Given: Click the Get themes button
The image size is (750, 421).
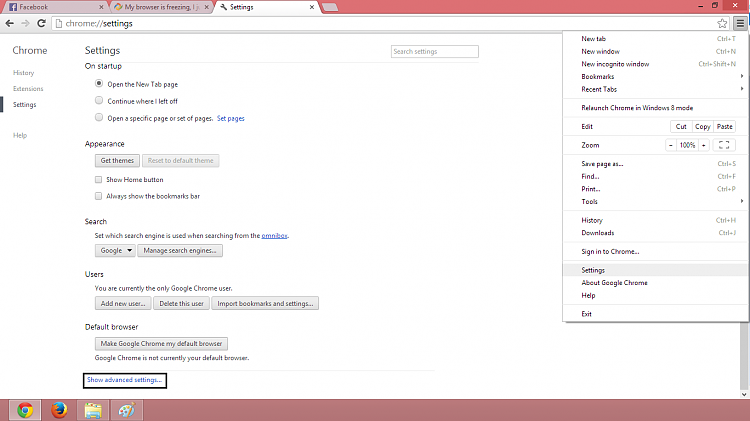Looking at the screenshot, I should tap(117, 160).
